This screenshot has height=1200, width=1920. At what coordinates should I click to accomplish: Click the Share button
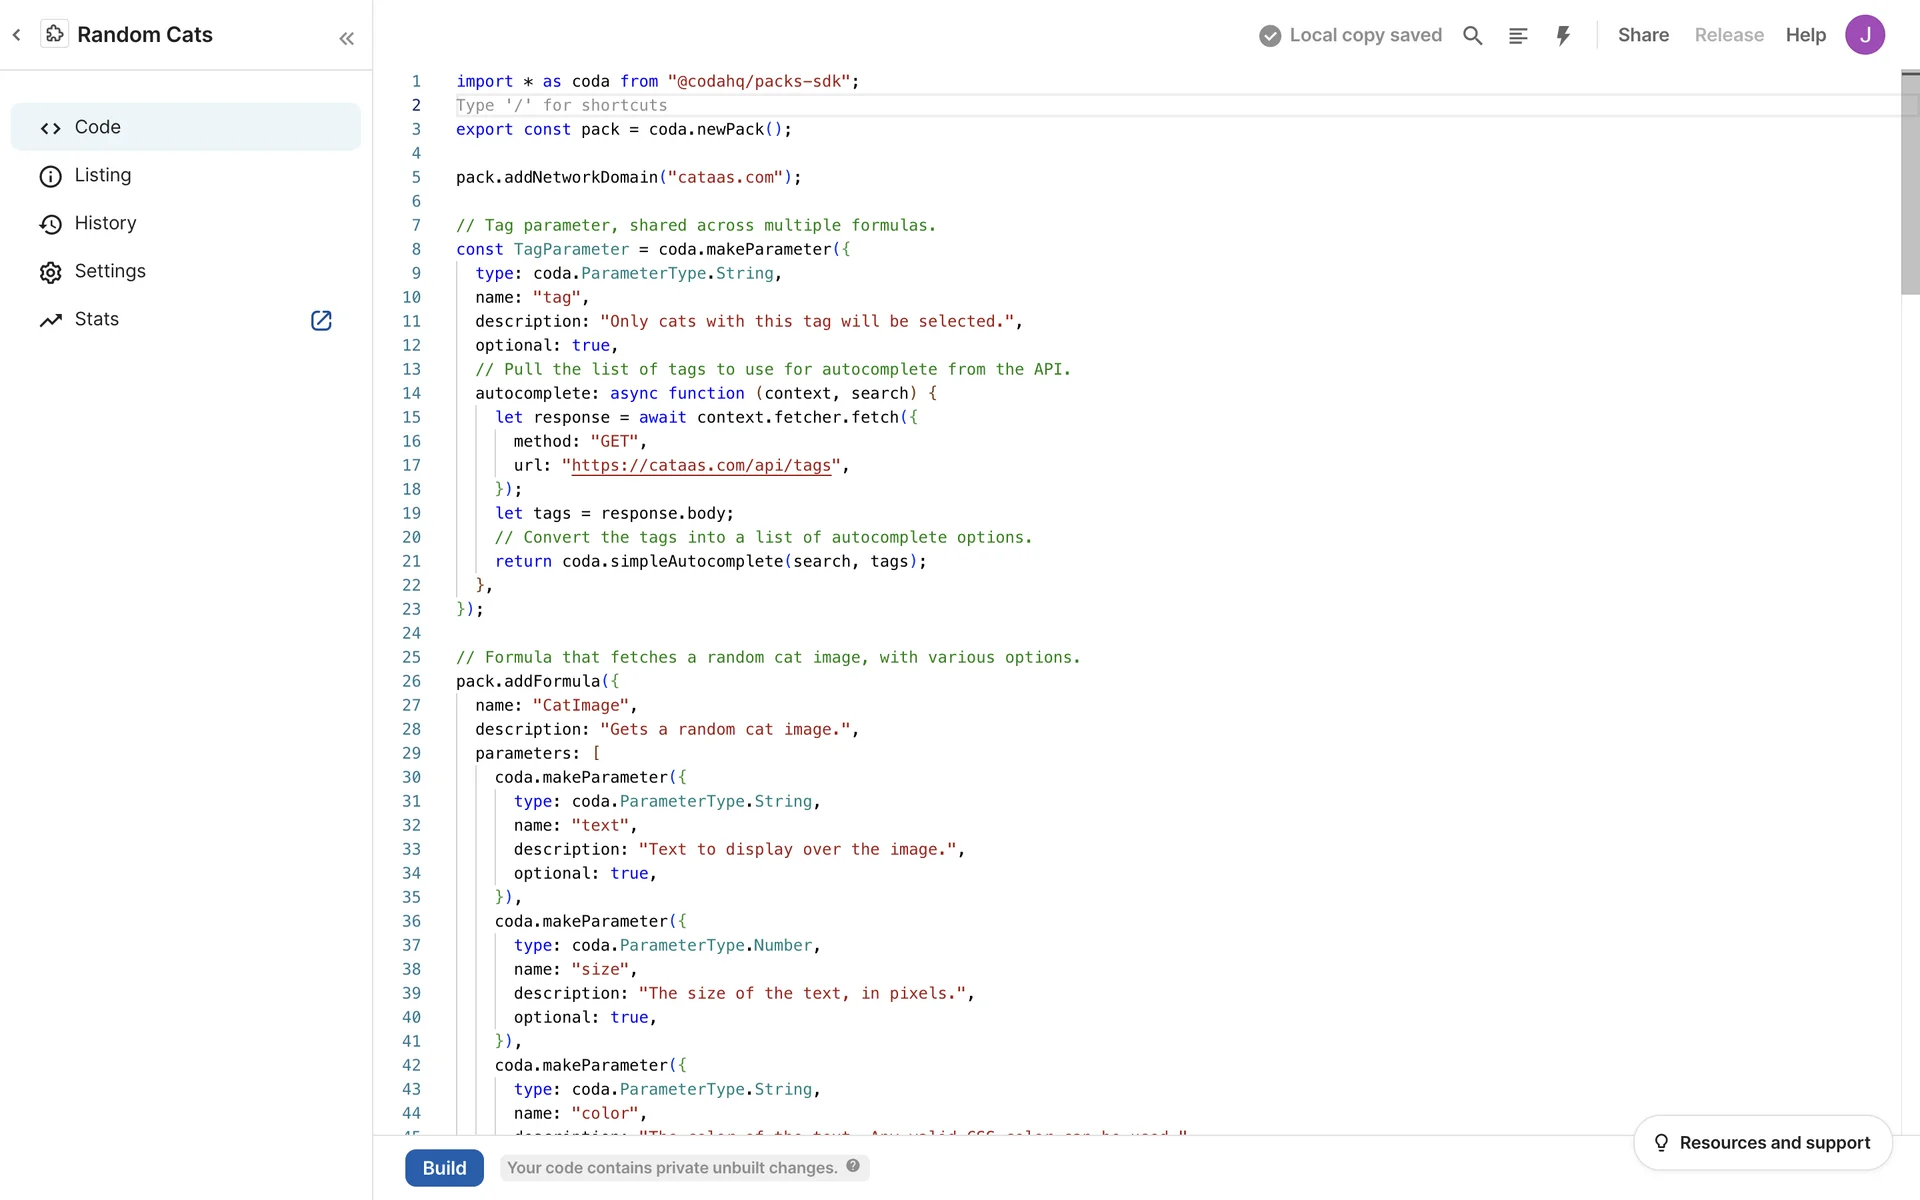[1643, 35]
